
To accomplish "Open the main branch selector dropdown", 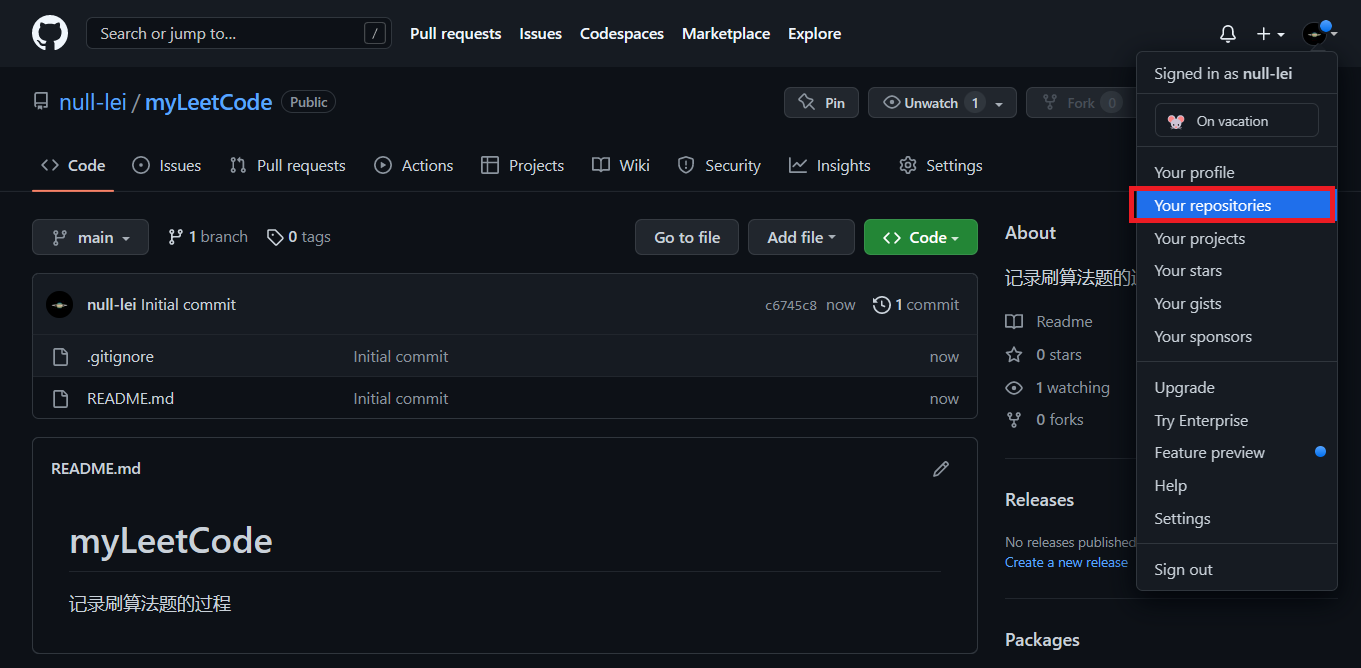I will tap(90, 237).
